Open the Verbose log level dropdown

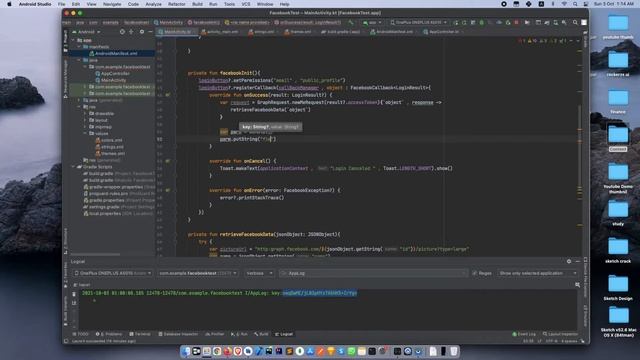(x=259, y=273)
